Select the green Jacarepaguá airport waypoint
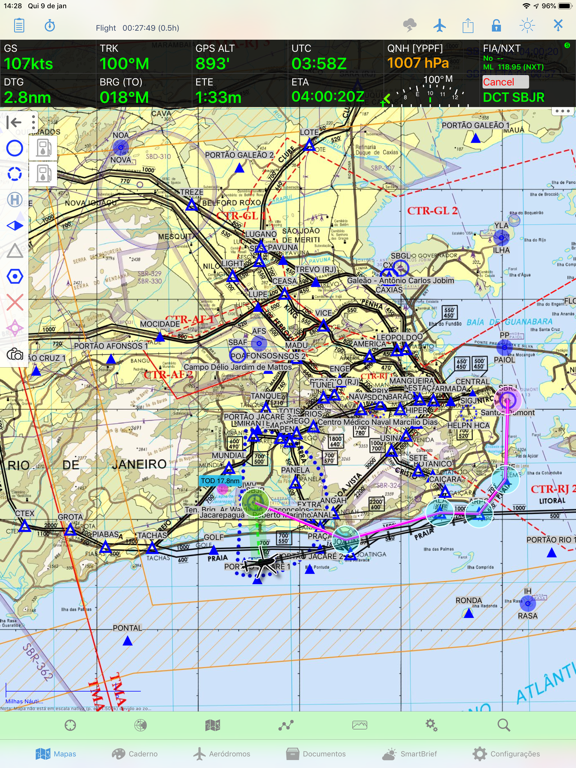This screenshot has width=576, height=768. 255,503
